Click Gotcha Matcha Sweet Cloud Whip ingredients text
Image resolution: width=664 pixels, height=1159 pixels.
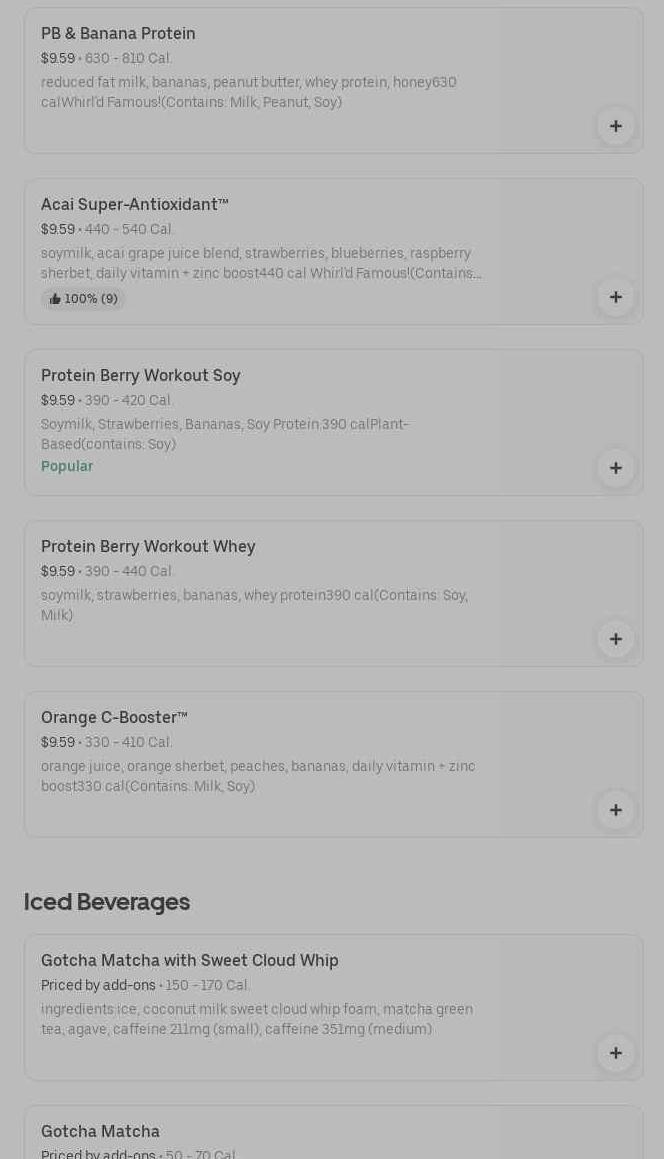tap(256, 1019)
